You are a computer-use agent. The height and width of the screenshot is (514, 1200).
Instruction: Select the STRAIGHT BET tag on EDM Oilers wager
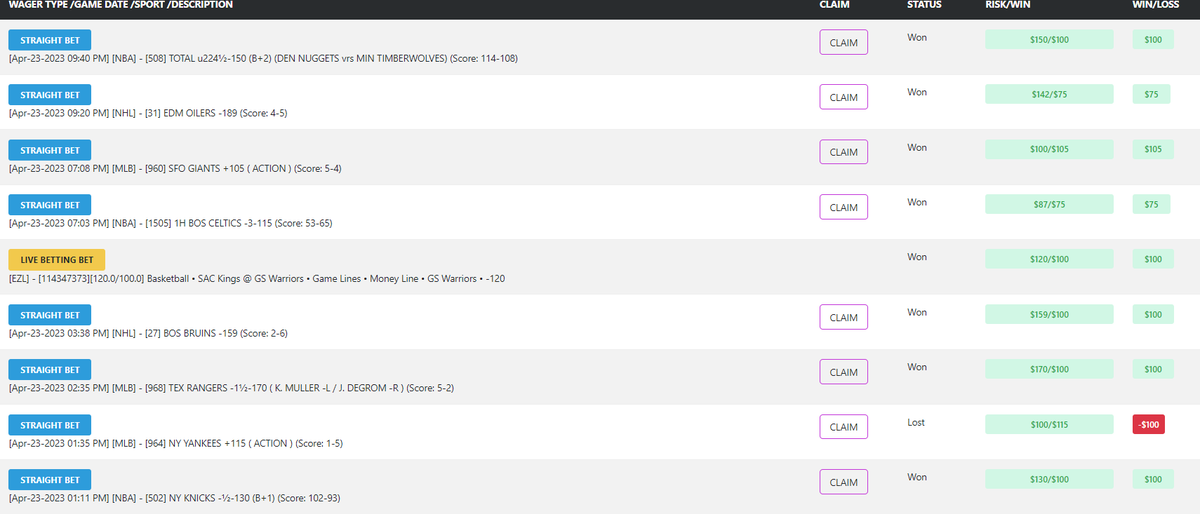pos(50,95)
